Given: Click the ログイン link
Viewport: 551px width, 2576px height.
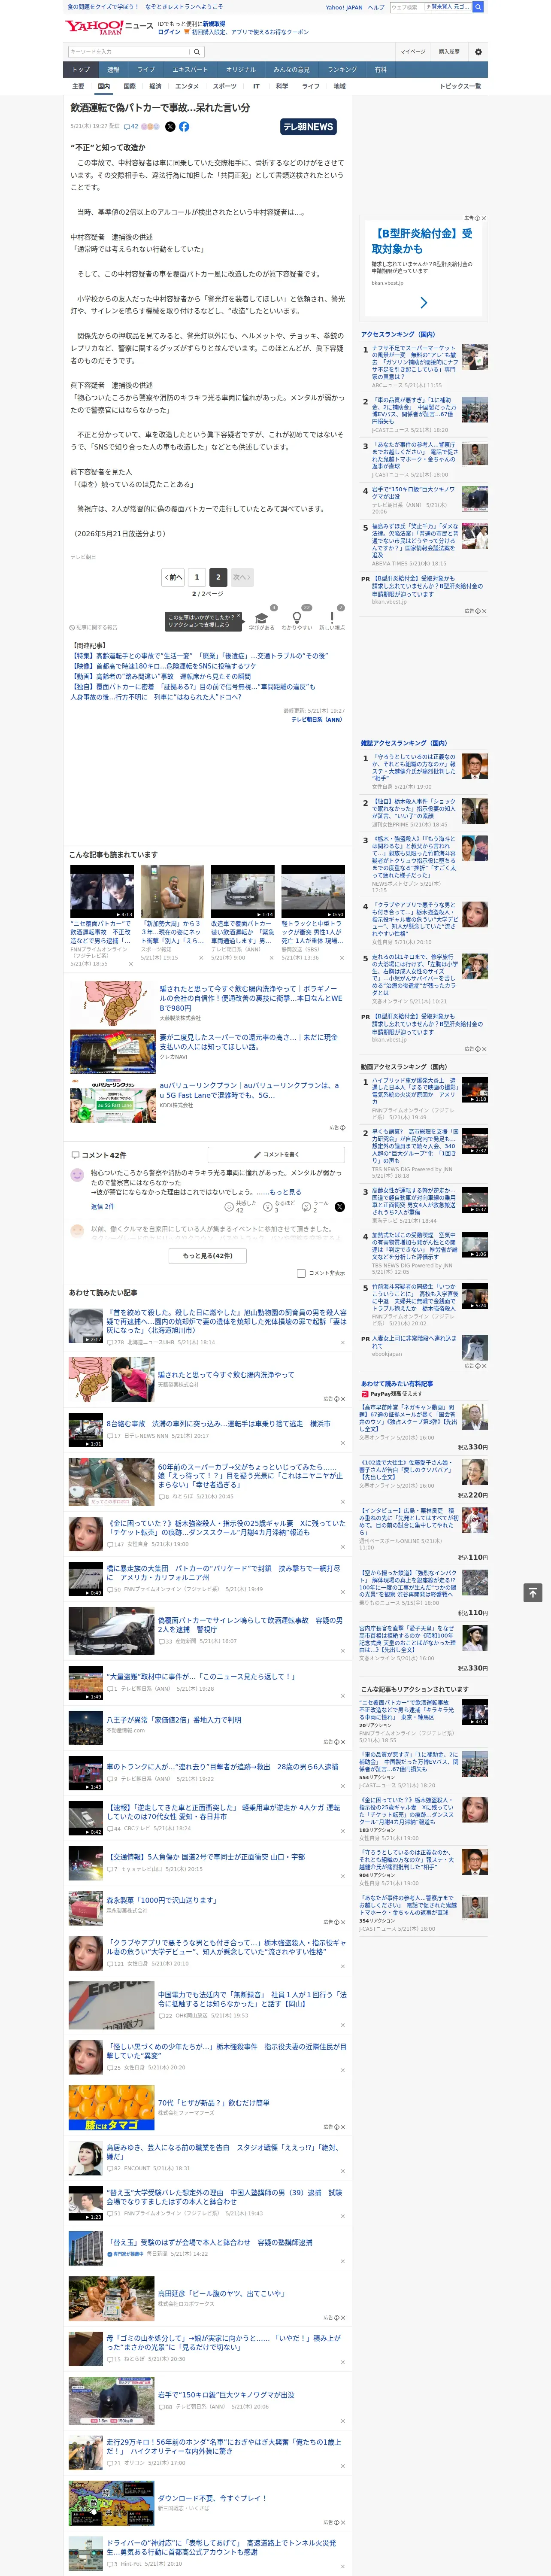Looking at the screenshot, I should tap(169, 32).
